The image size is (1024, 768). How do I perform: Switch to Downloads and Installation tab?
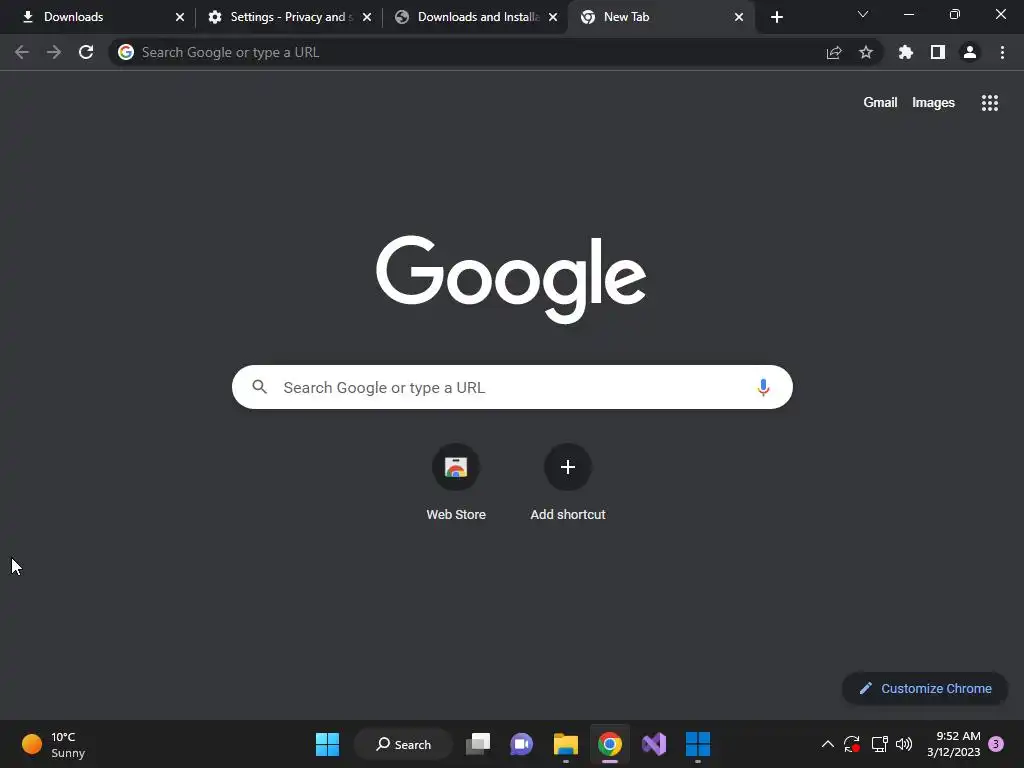coord(477,17)
